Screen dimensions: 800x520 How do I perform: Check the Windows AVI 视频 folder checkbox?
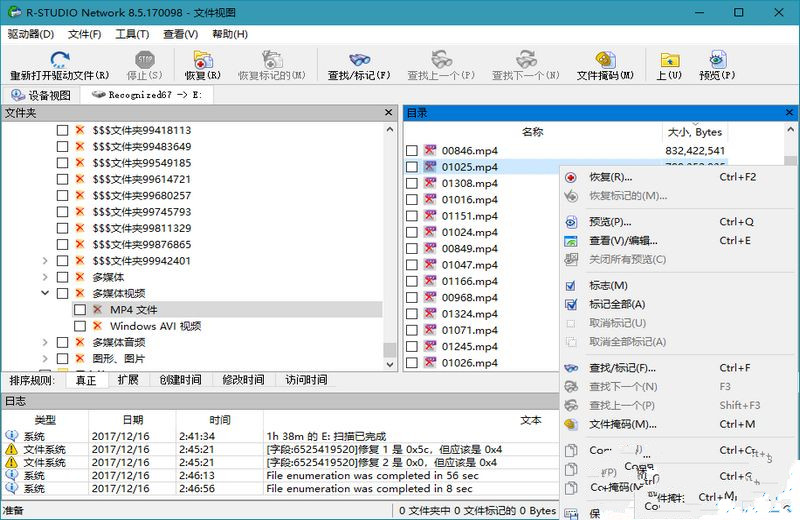80,326
